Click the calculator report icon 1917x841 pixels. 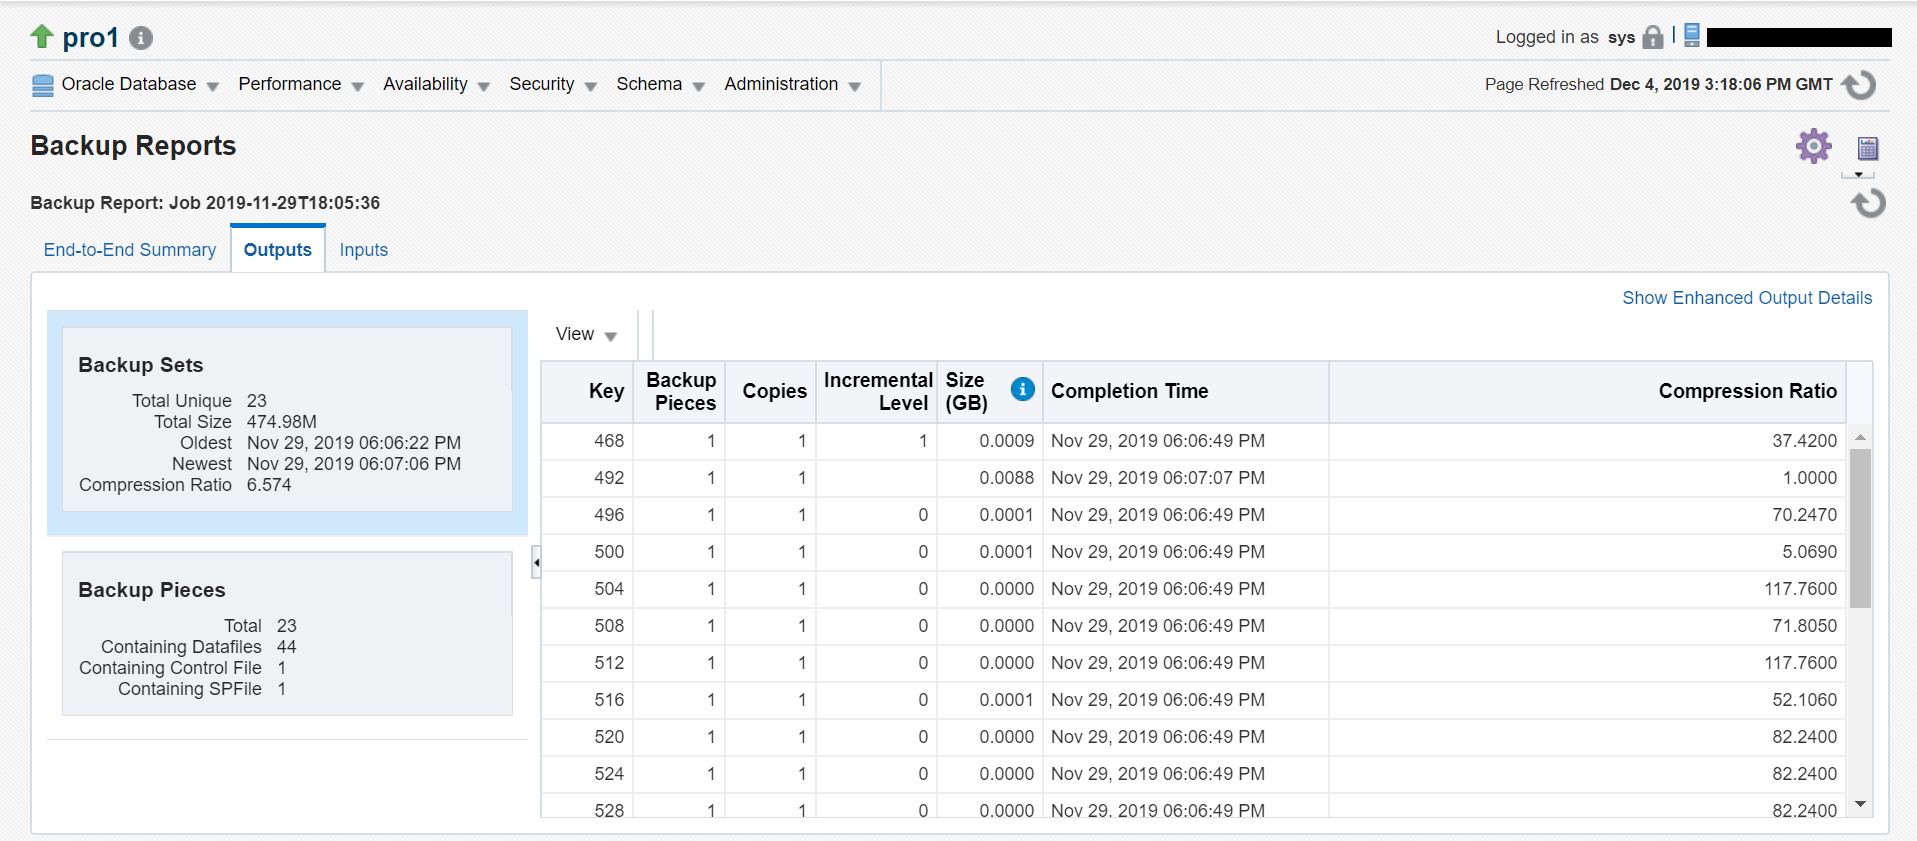pos(1868,148)
